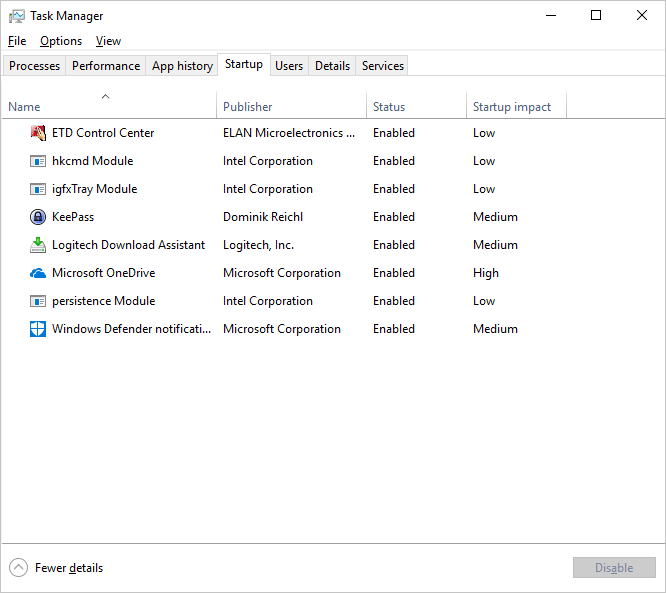Image resolution: width=666 pixels, height=593 pixels.
Task: Switch to the Users tab
Action: [289, 66]
